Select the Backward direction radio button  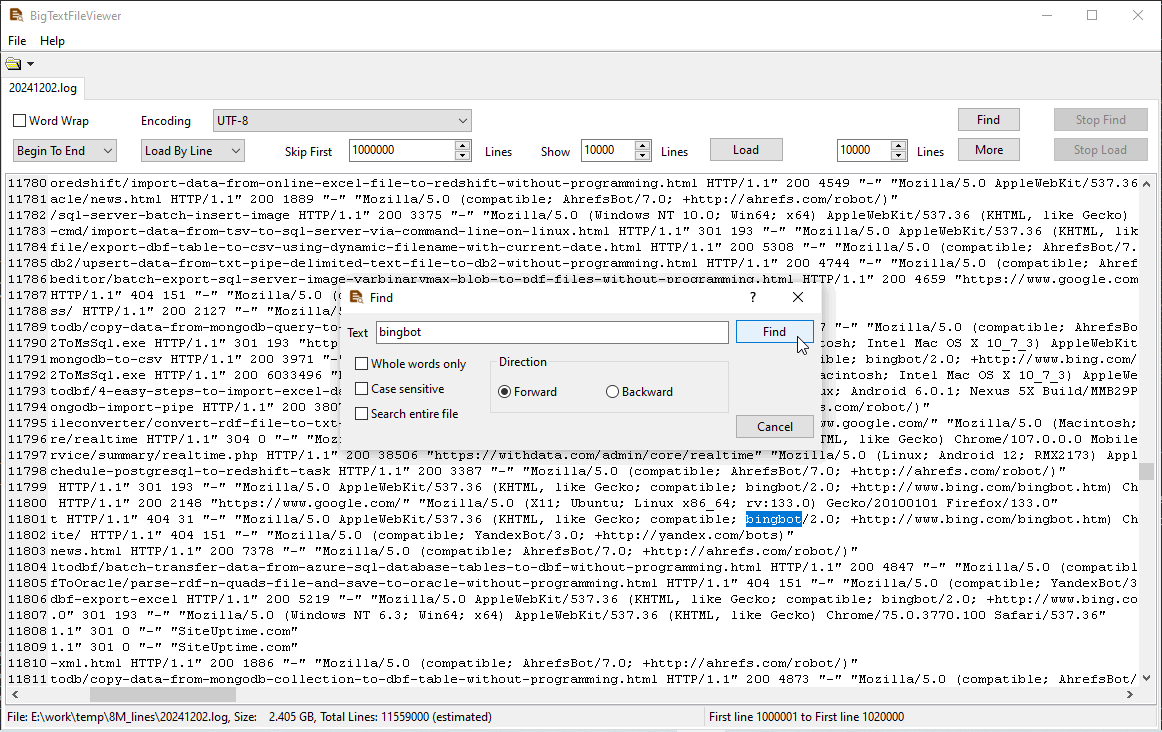613,392
